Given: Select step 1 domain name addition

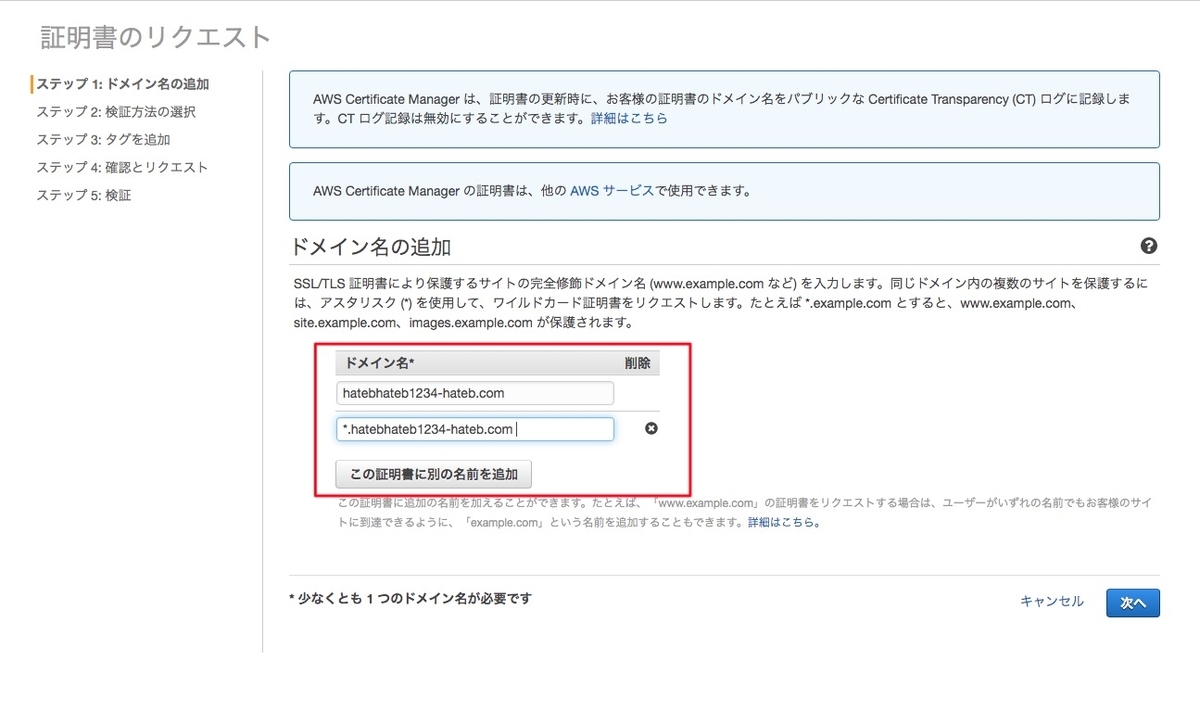Looking at the screenshot, I should click(x=123, y=84).
